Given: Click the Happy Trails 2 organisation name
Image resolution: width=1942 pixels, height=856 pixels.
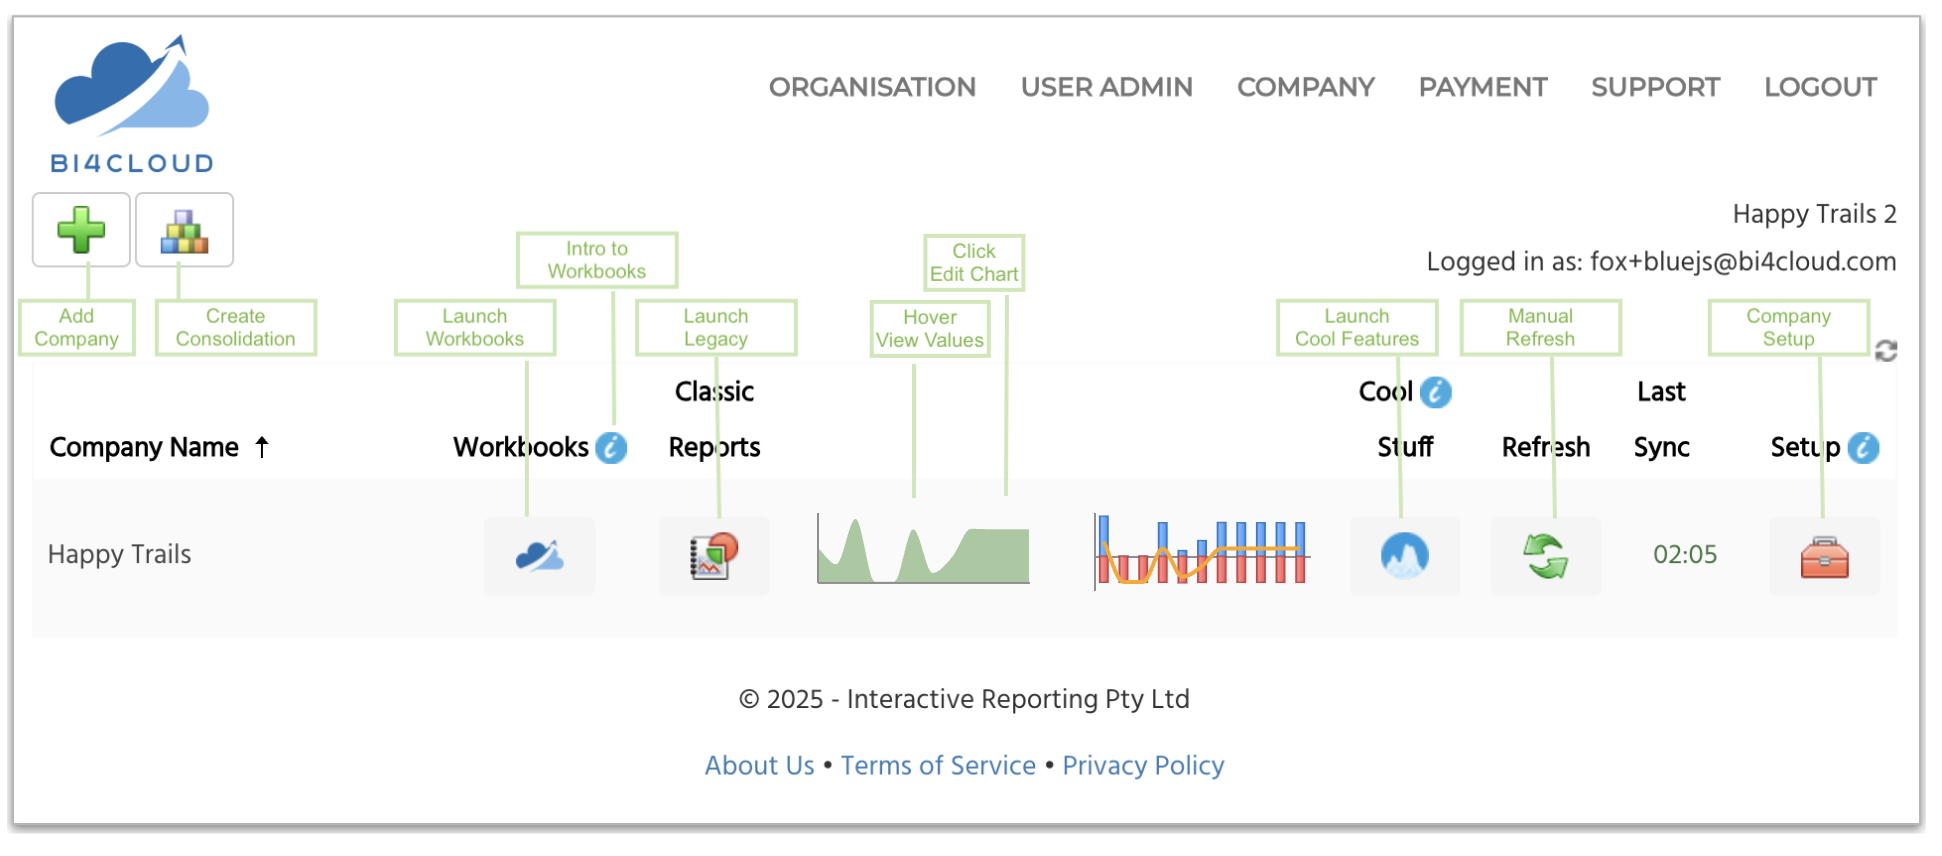Looking at the screenshot, I should tap(1814, 214).
